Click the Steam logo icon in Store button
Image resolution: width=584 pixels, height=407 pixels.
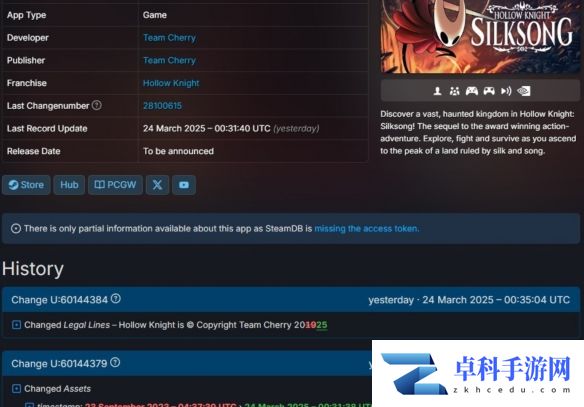13,185
